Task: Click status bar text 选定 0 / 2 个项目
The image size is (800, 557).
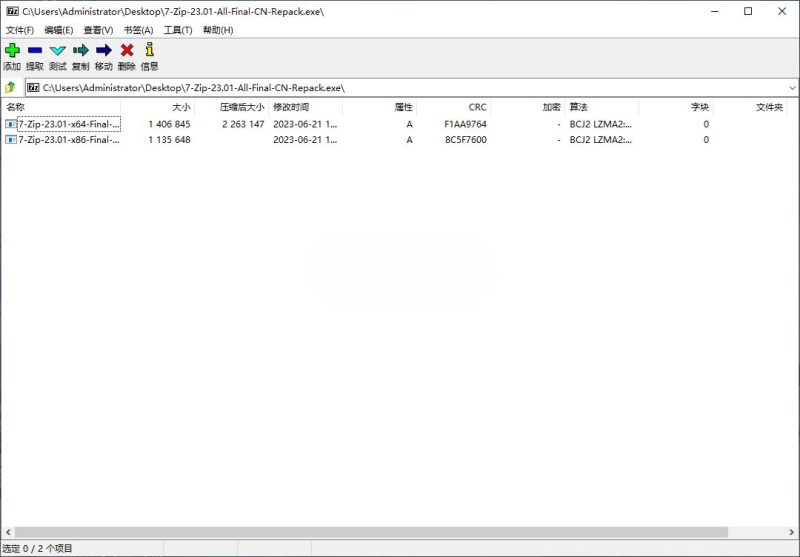Action: pos(37,549)
